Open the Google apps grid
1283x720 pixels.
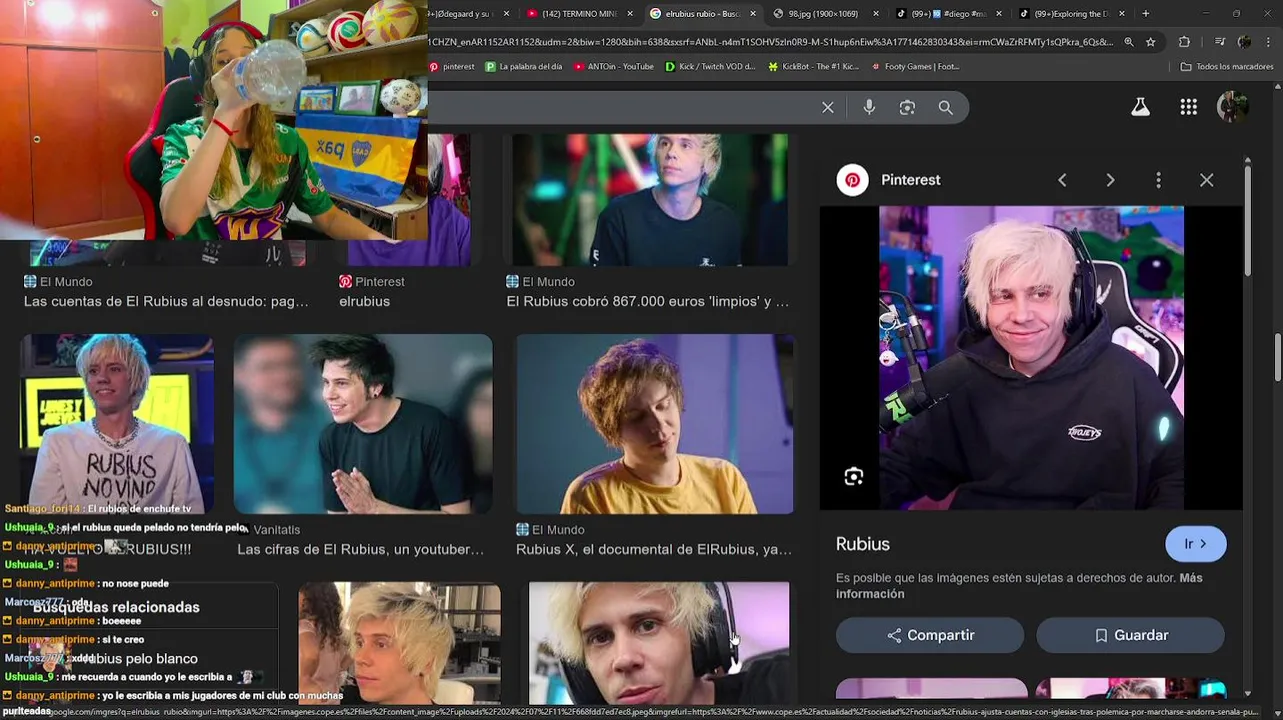[x=1189, y=107]
